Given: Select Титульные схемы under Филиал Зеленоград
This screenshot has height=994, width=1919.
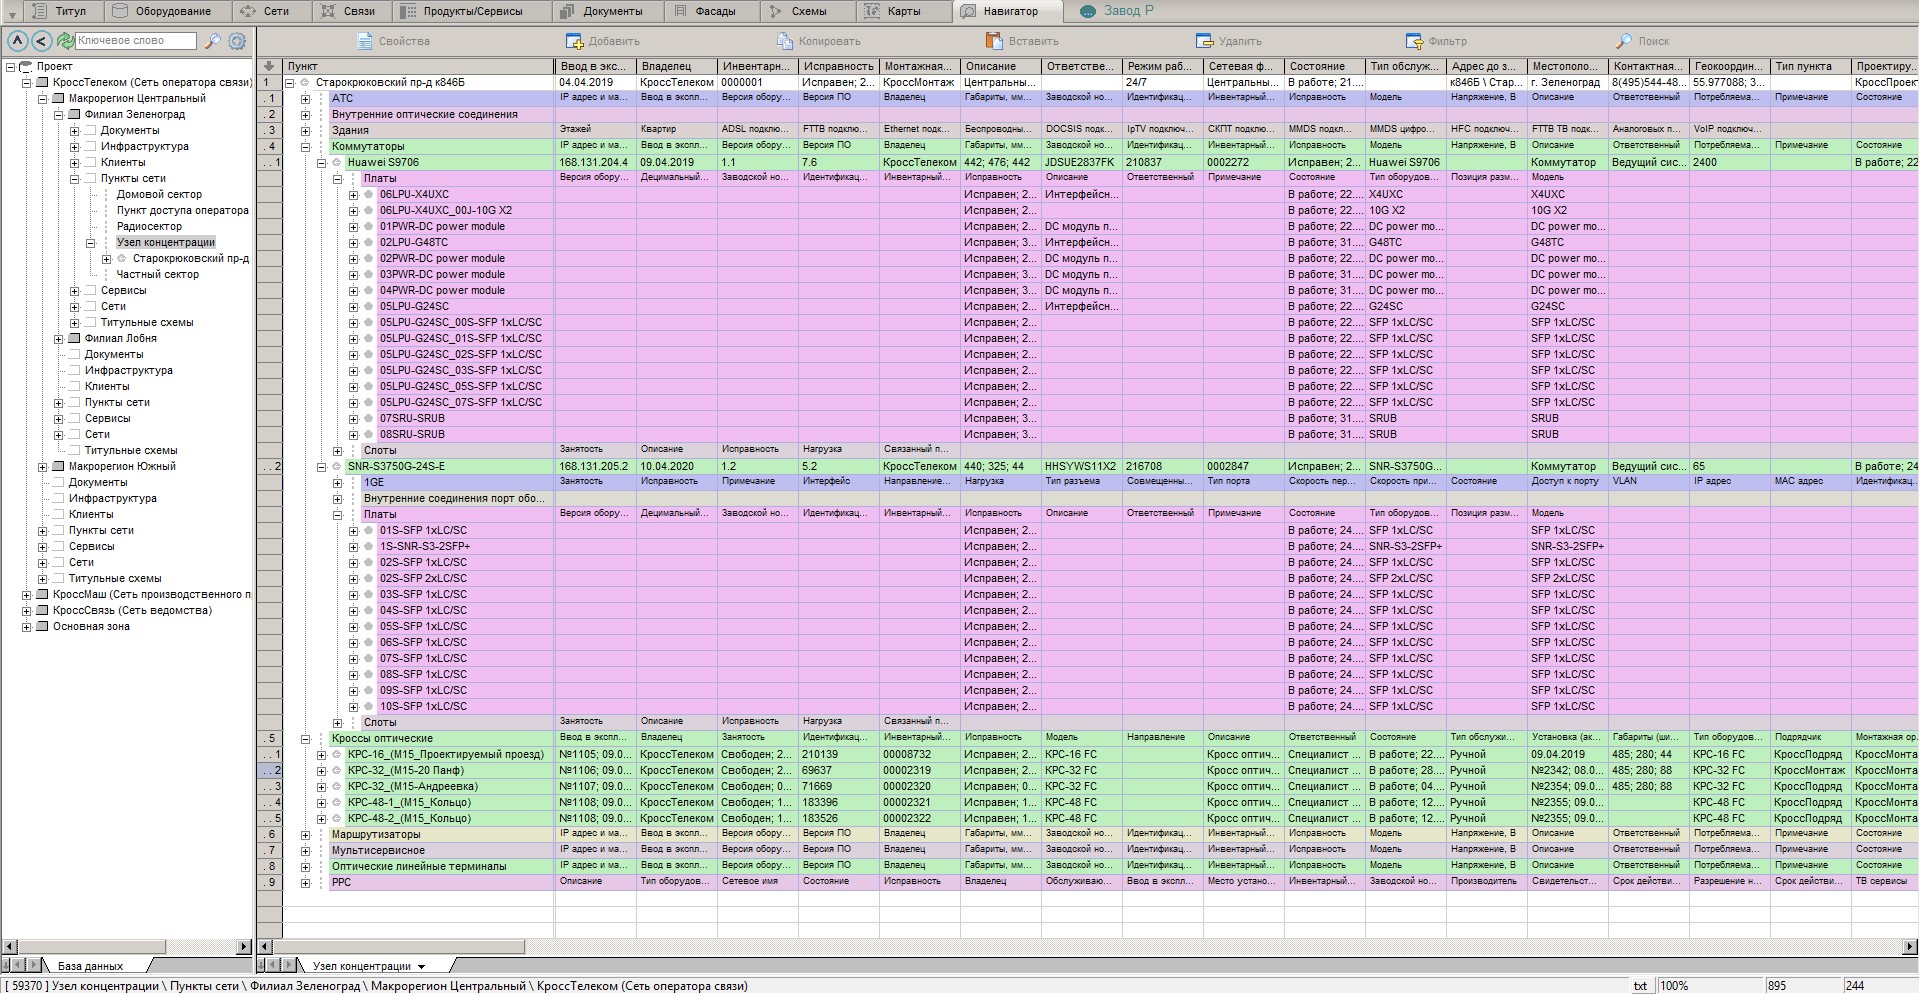Looking at the screenshot, I should tap(147, 323).
